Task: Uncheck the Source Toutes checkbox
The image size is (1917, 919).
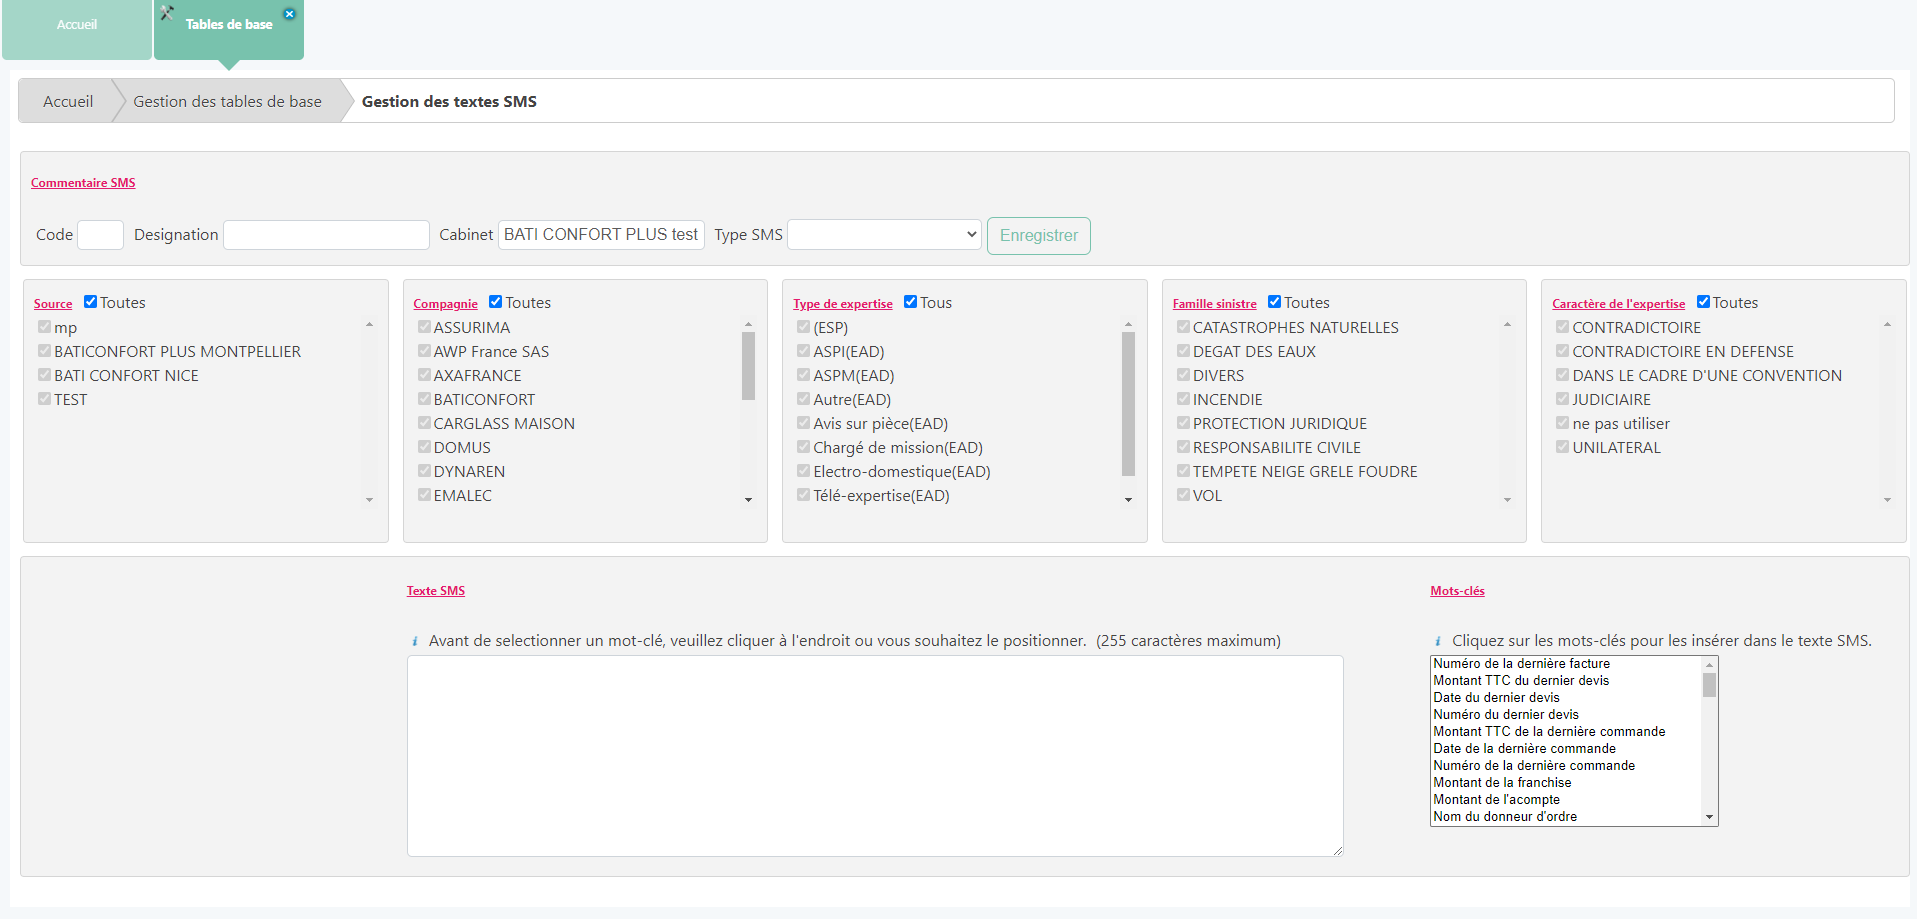Action: click(x=91, y=302)
